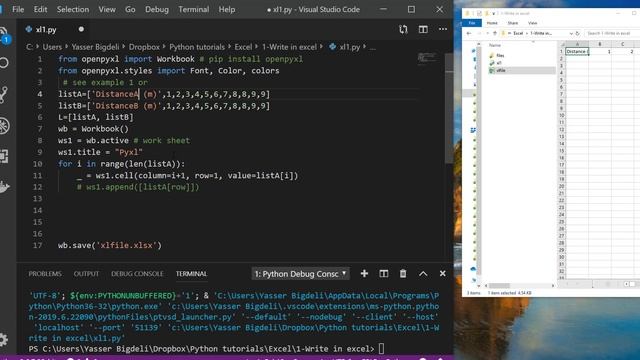Open the Selection menu
This screenshot has width=640, height=360.
[x=73, y=9]
